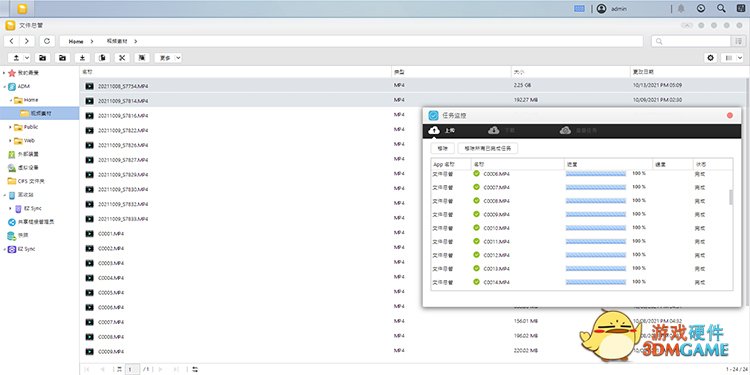Image resolution: width=750 pixels, height=375 pixels.
Task: Click the progress bar of C0014.MP4 task
Action: coord(596,282)
